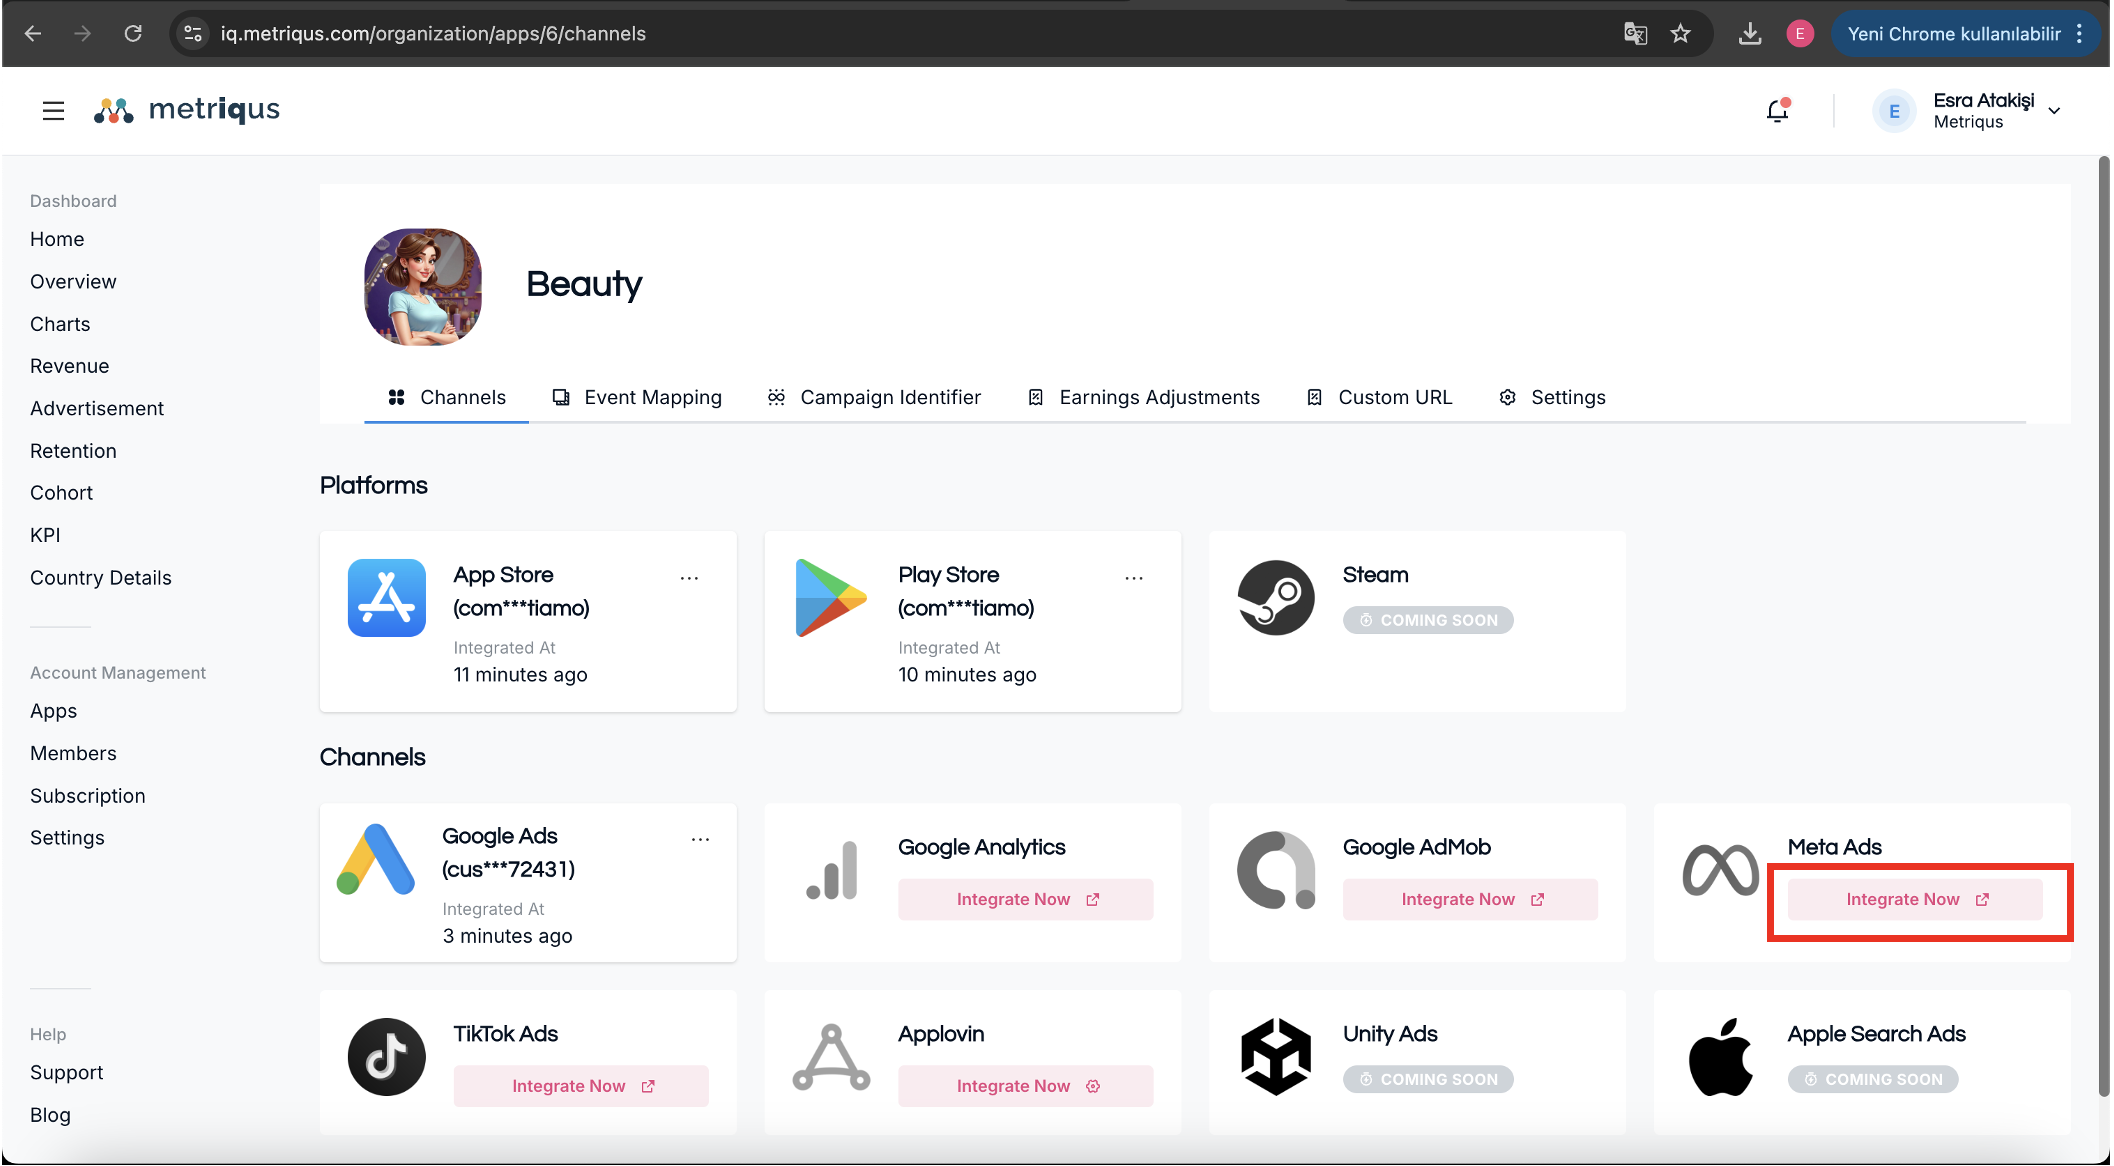Open Retention in sidebar
The height and width of the screenshot is (1166, 2114).
tap(73, 451)
